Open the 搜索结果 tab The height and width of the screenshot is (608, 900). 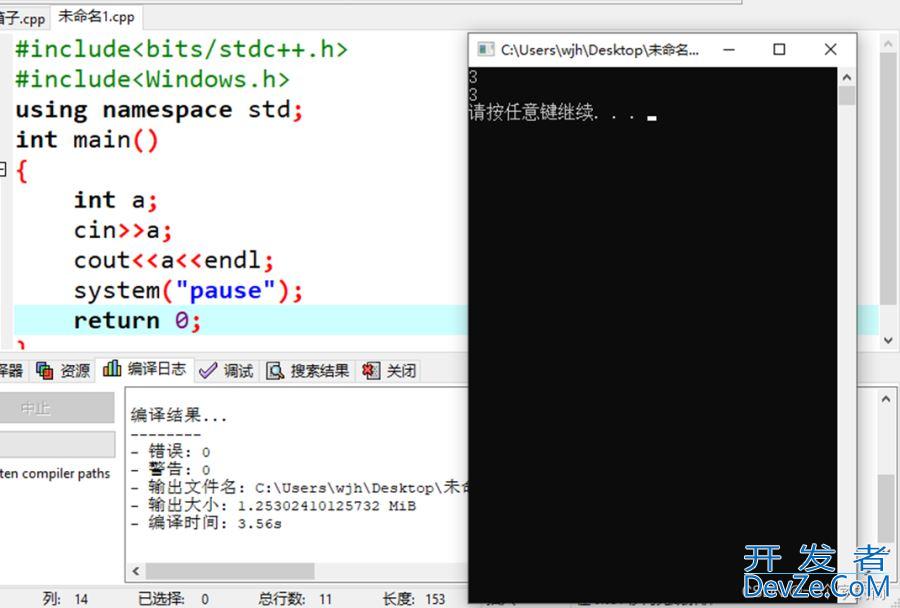[x=308, y=370]
